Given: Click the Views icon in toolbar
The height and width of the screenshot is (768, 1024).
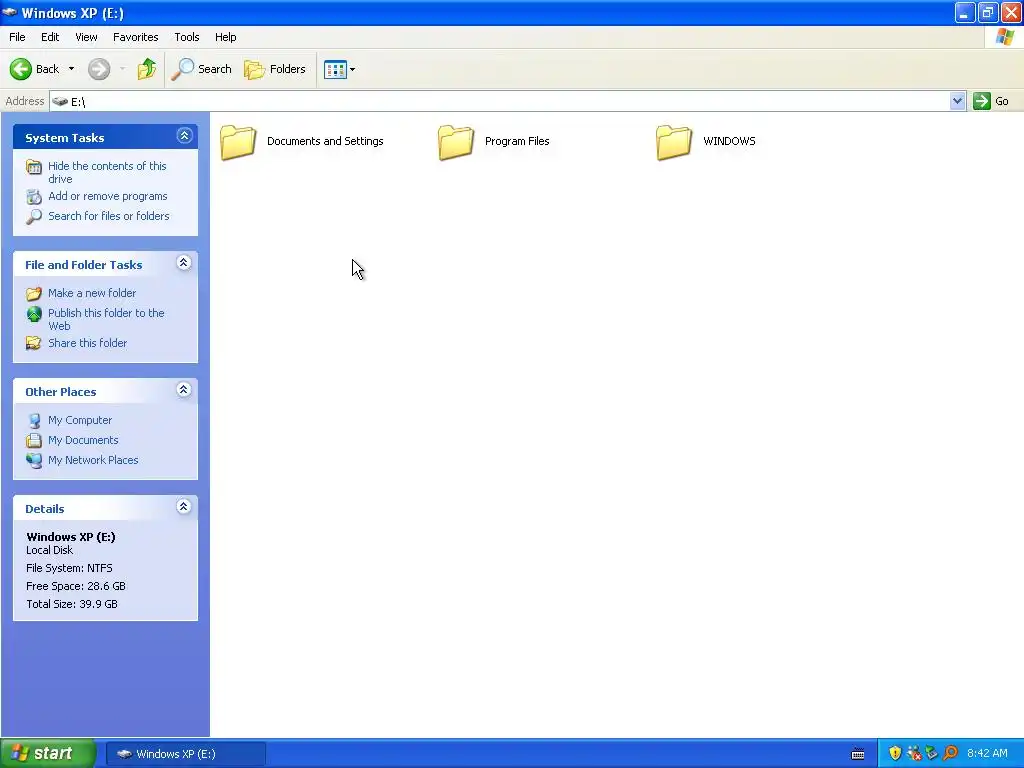Looking at the screenshot, I should [x=335, y=69].
